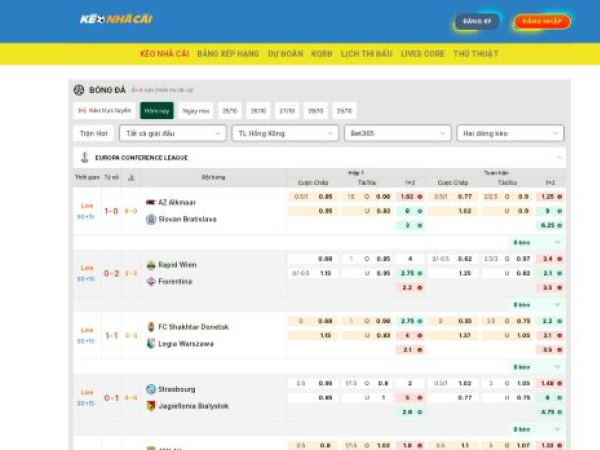This screenshot has width=600, height=450.
Task: Open the Lịch Thi Đấu menu
Action: pos(365,53)
